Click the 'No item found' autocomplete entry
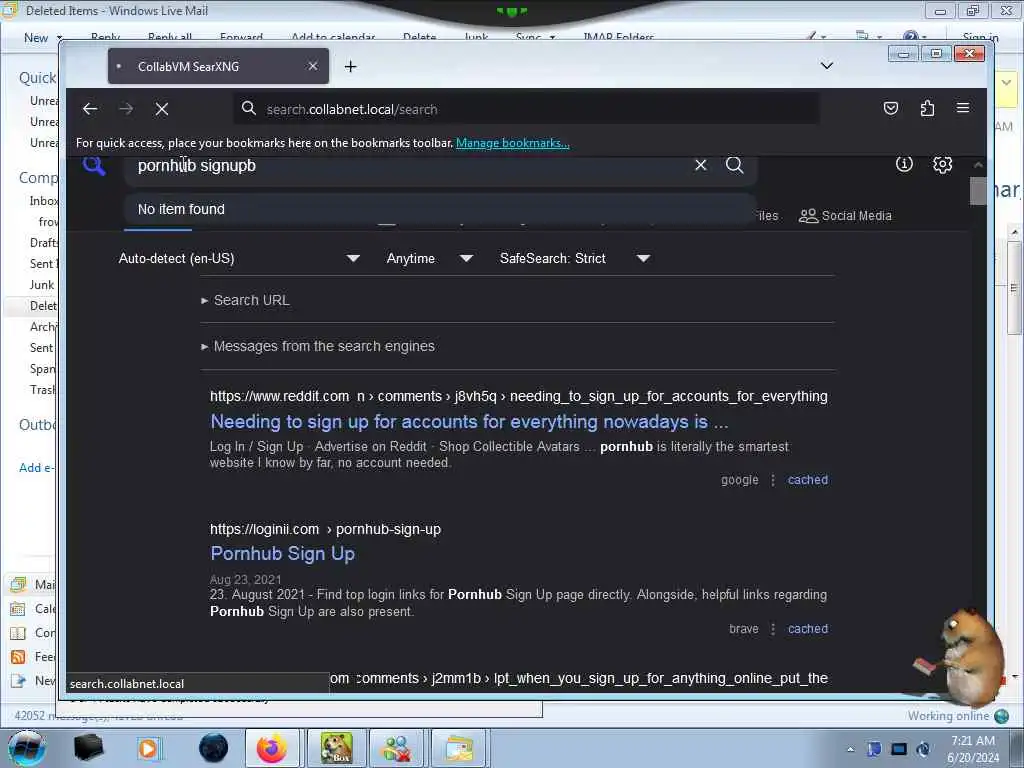1024x768 pixels. pos(440,209)
